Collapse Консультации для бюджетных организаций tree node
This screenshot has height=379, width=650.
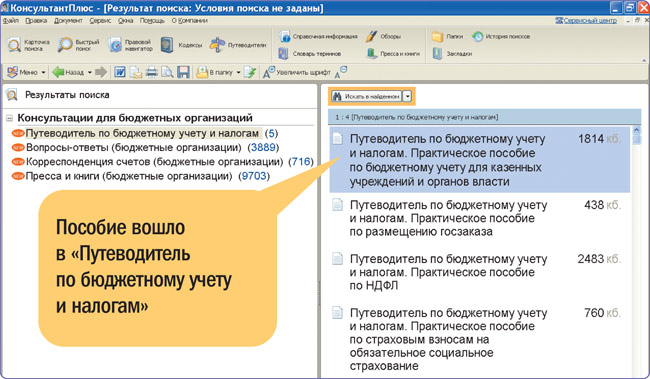click(x=10, y=119)
